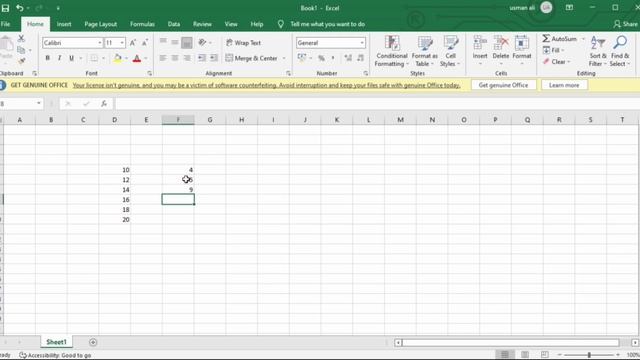Decrease indent of cell
640x360 pixels.
pyautogui.click(x=202, y=58)
